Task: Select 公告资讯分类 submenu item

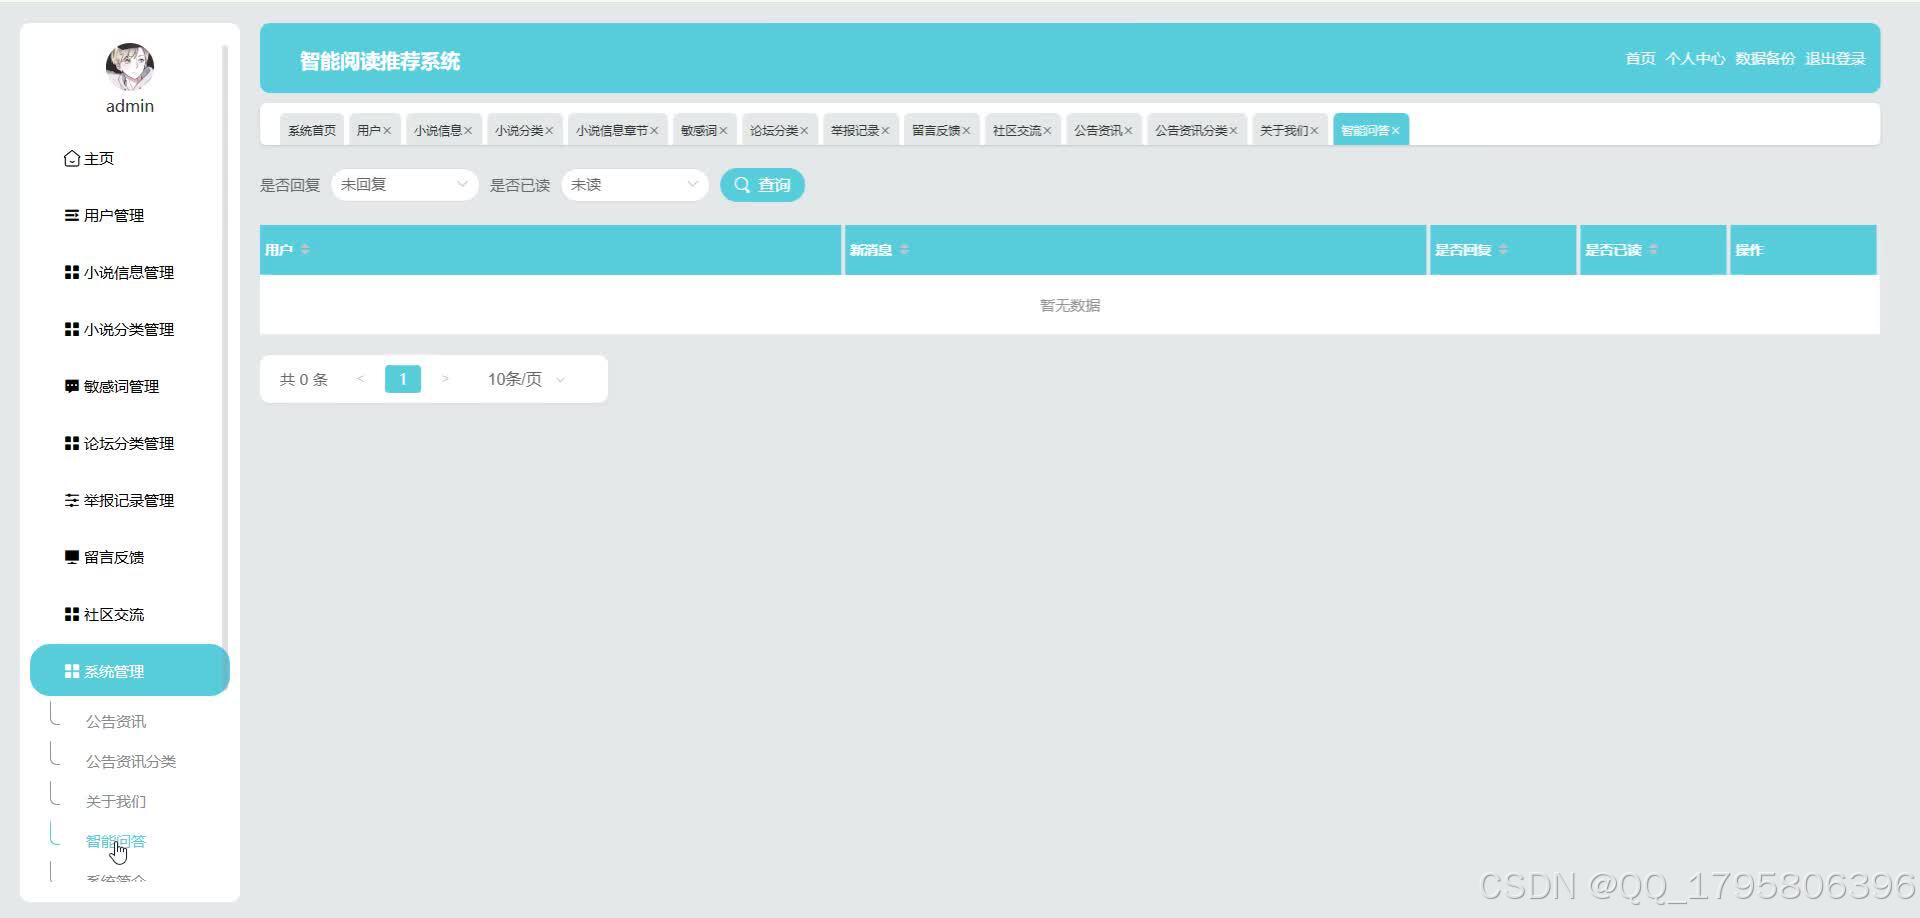Action: click(x=131, y=761)
